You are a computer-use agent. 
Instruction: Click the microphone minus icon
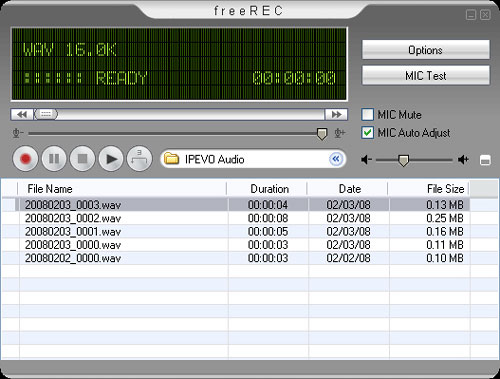[x=17, y=133]
